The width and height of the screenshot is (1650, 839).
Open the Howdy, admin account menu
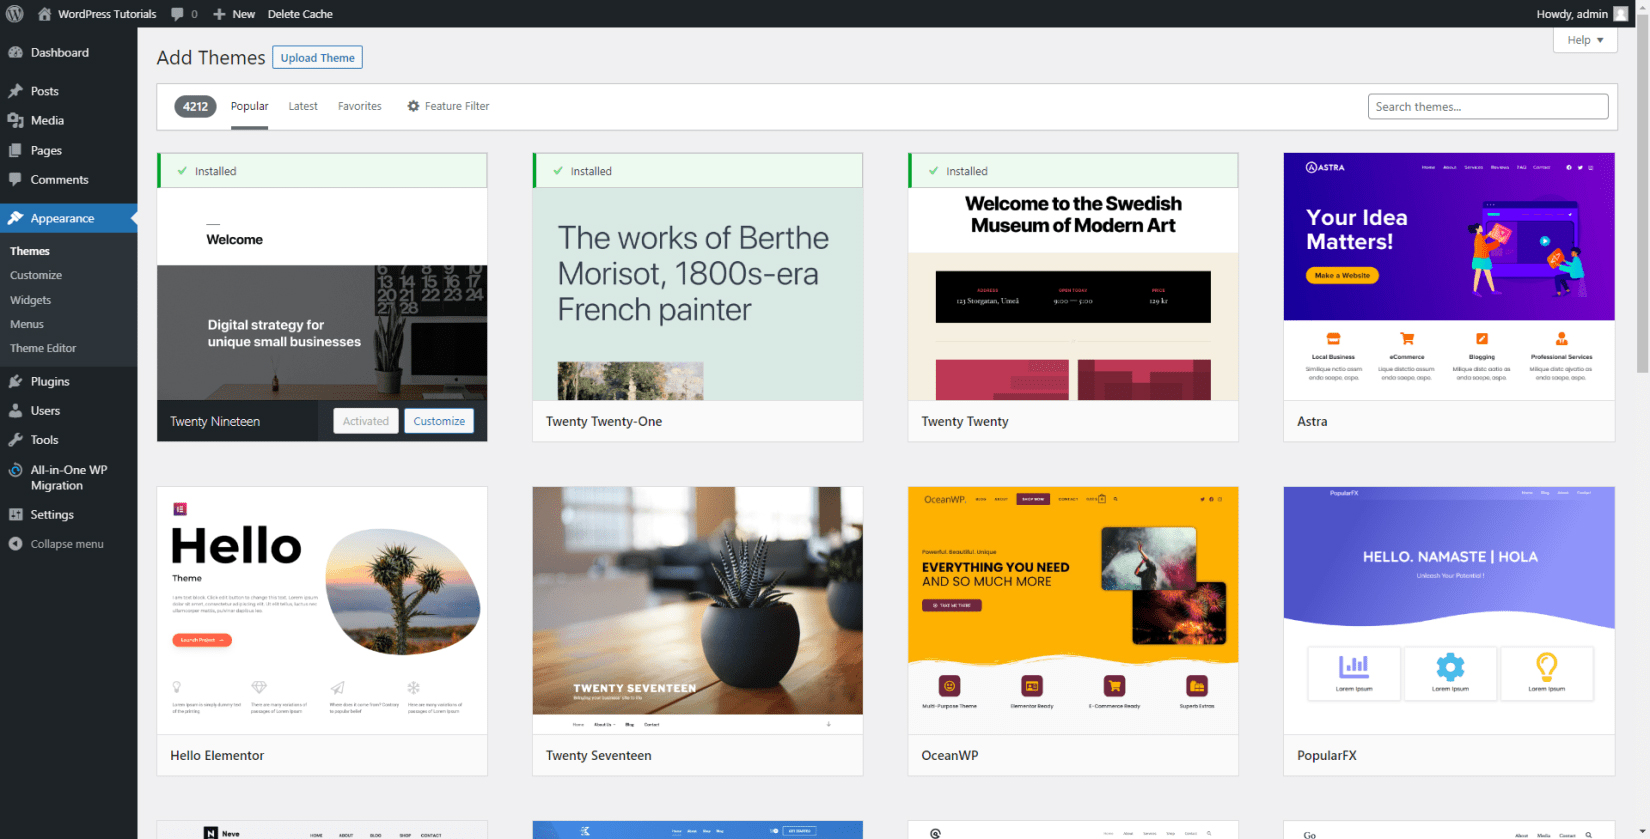click(x=1582, y=14)
